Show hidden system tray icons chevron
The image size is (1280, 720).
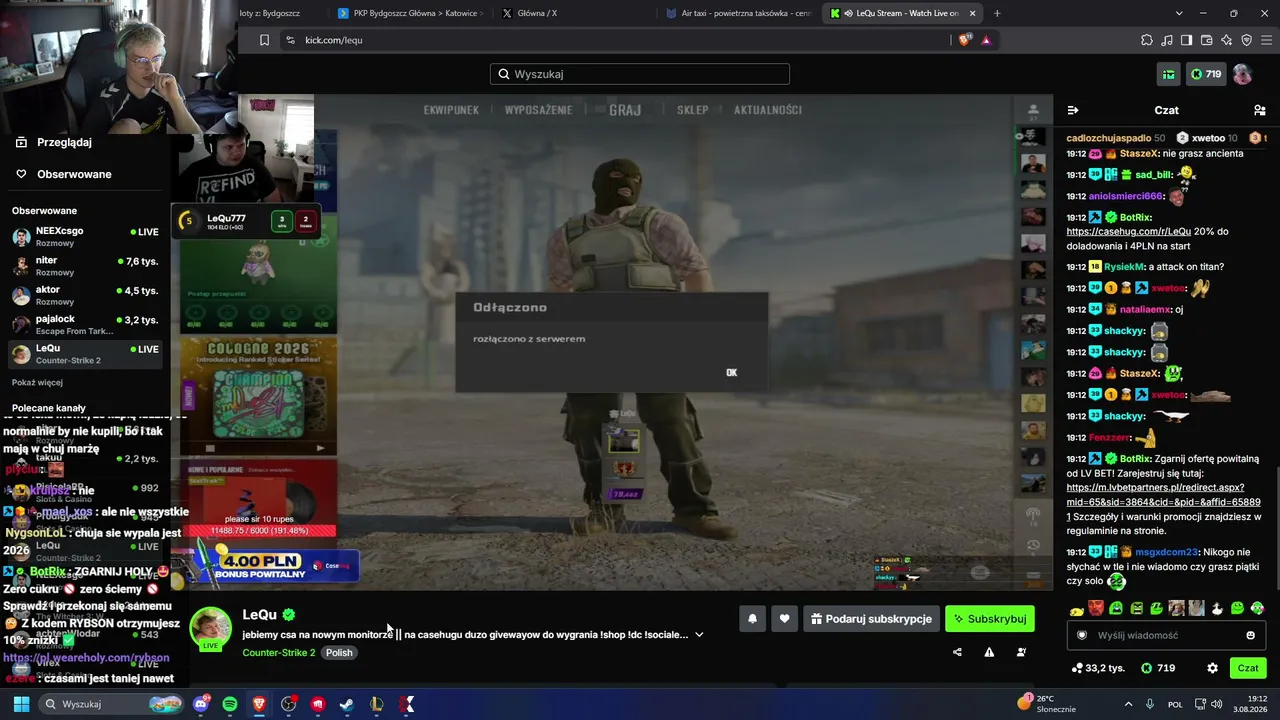point(1128,704)
